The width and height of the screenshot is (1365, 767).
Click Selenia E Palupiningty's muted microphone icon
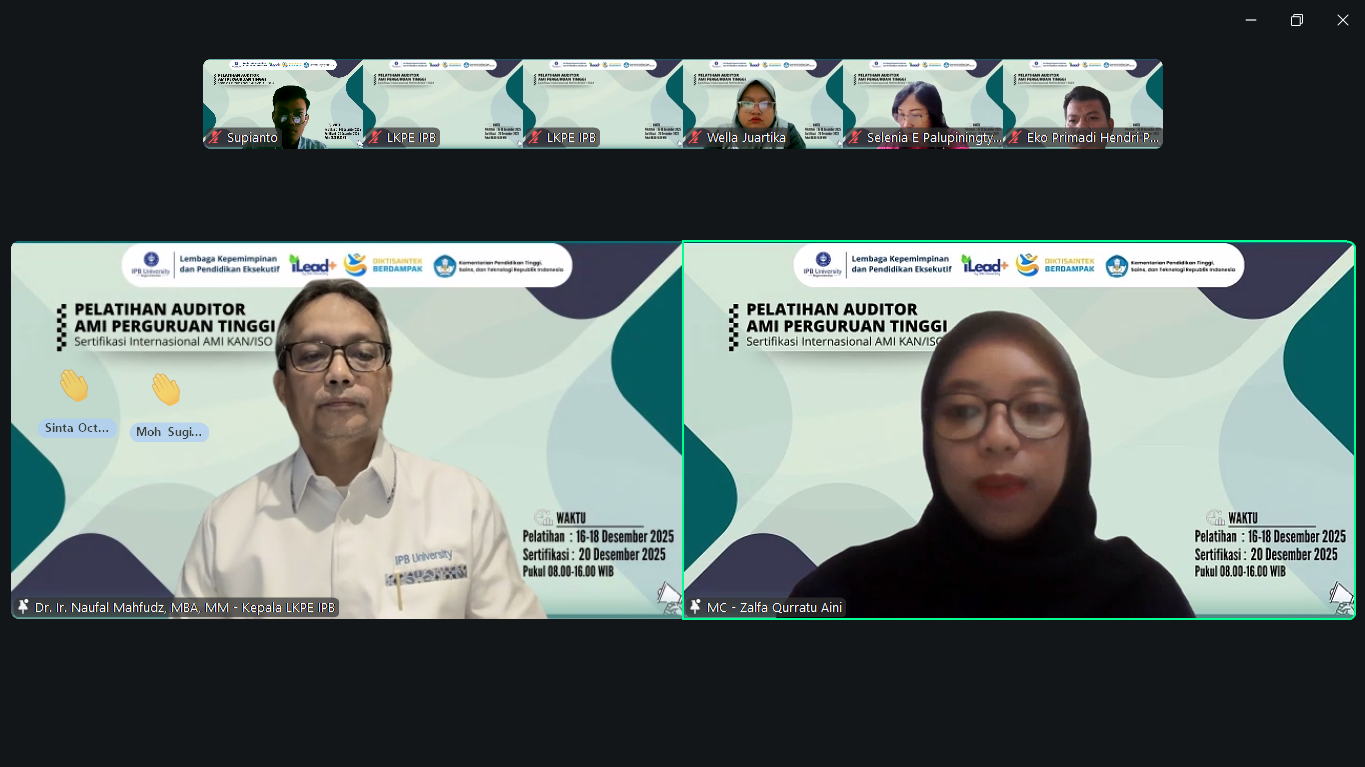pyautogui.click(x=854, y=138)
